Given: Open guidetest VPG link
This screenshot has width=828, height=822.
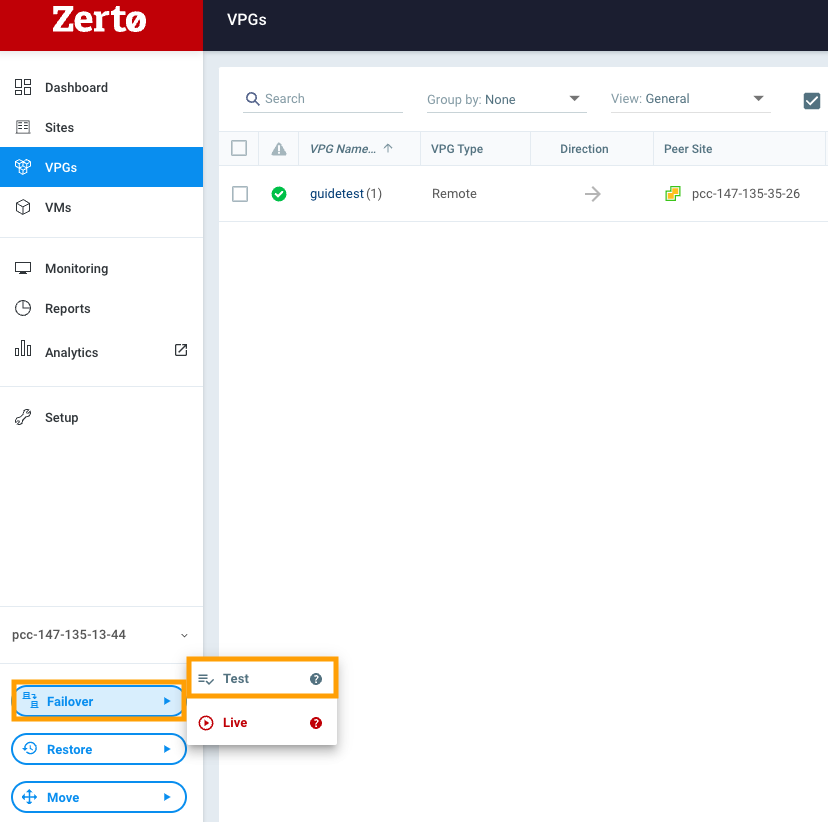Looking at the screenshot, I should tap(336, 194).
